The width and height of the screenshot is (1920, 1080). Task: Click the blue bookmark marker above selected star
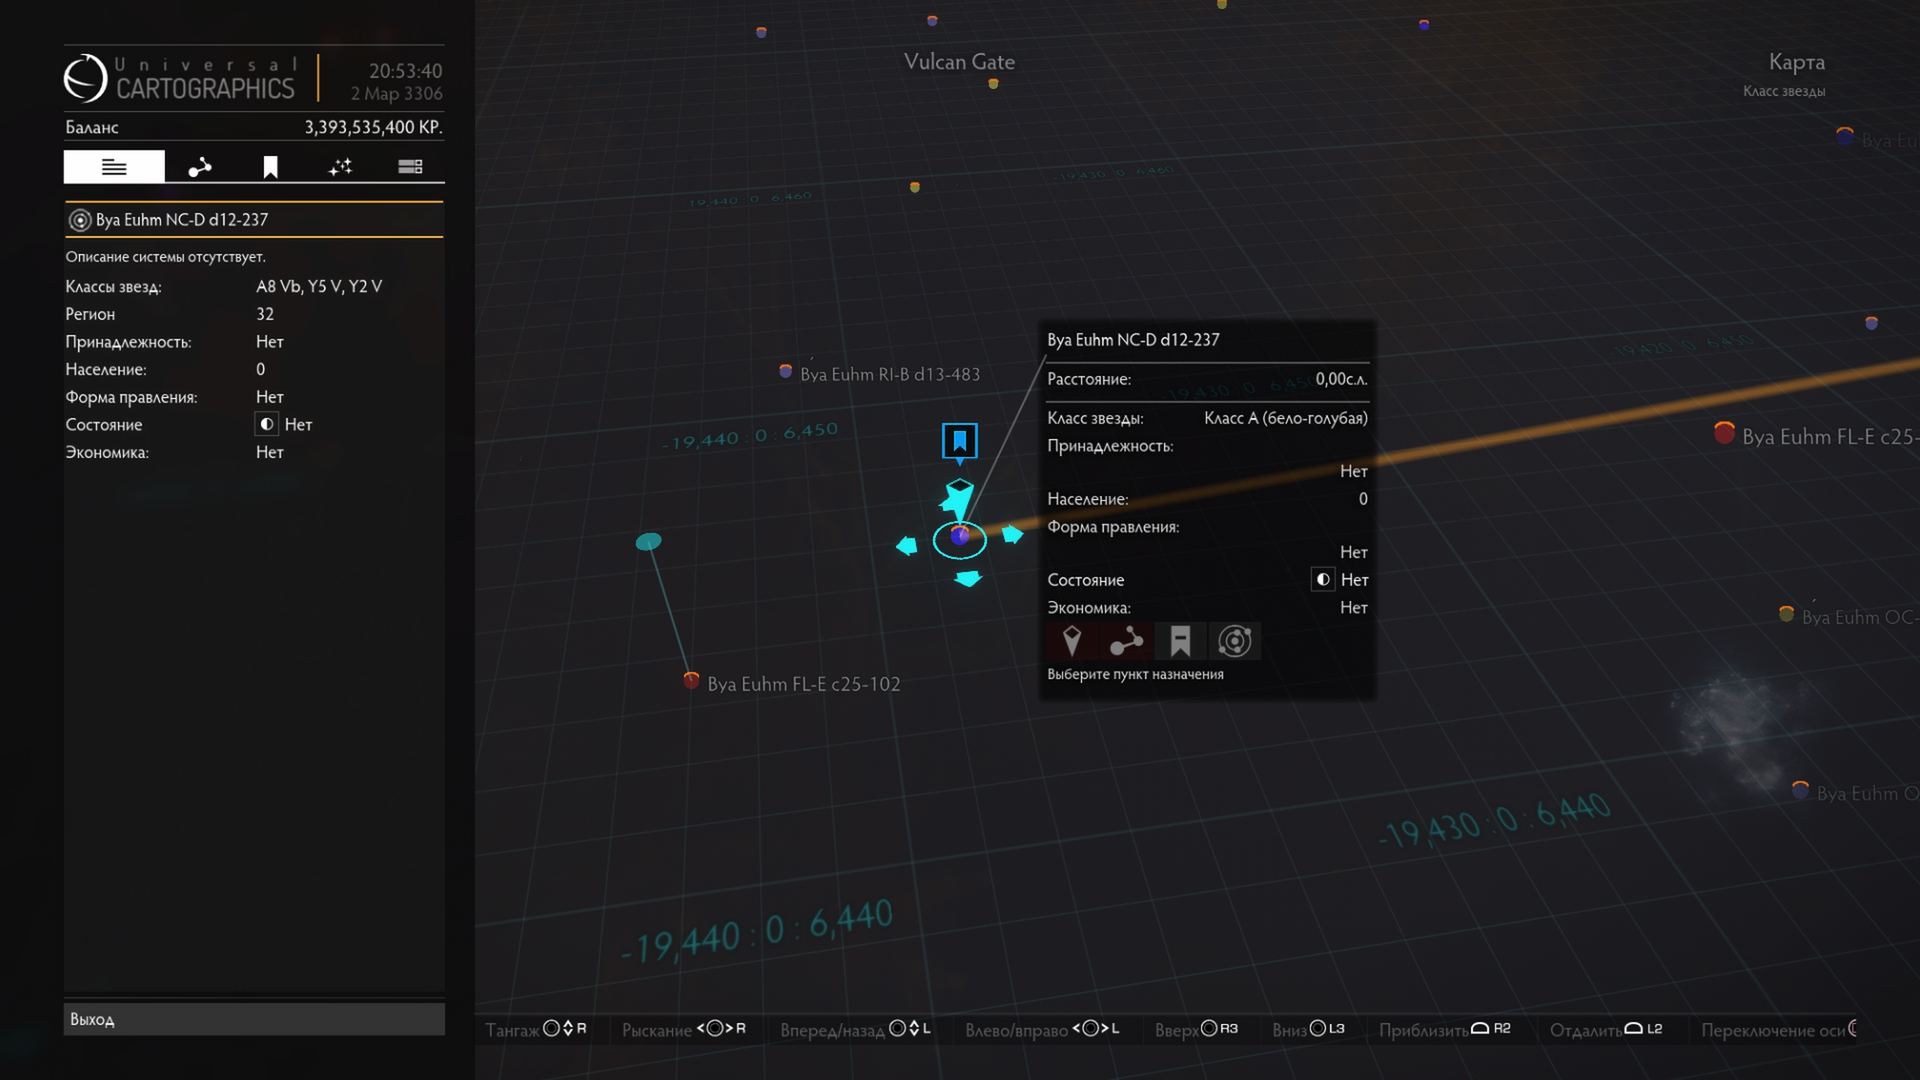click(x=960, y=441)
